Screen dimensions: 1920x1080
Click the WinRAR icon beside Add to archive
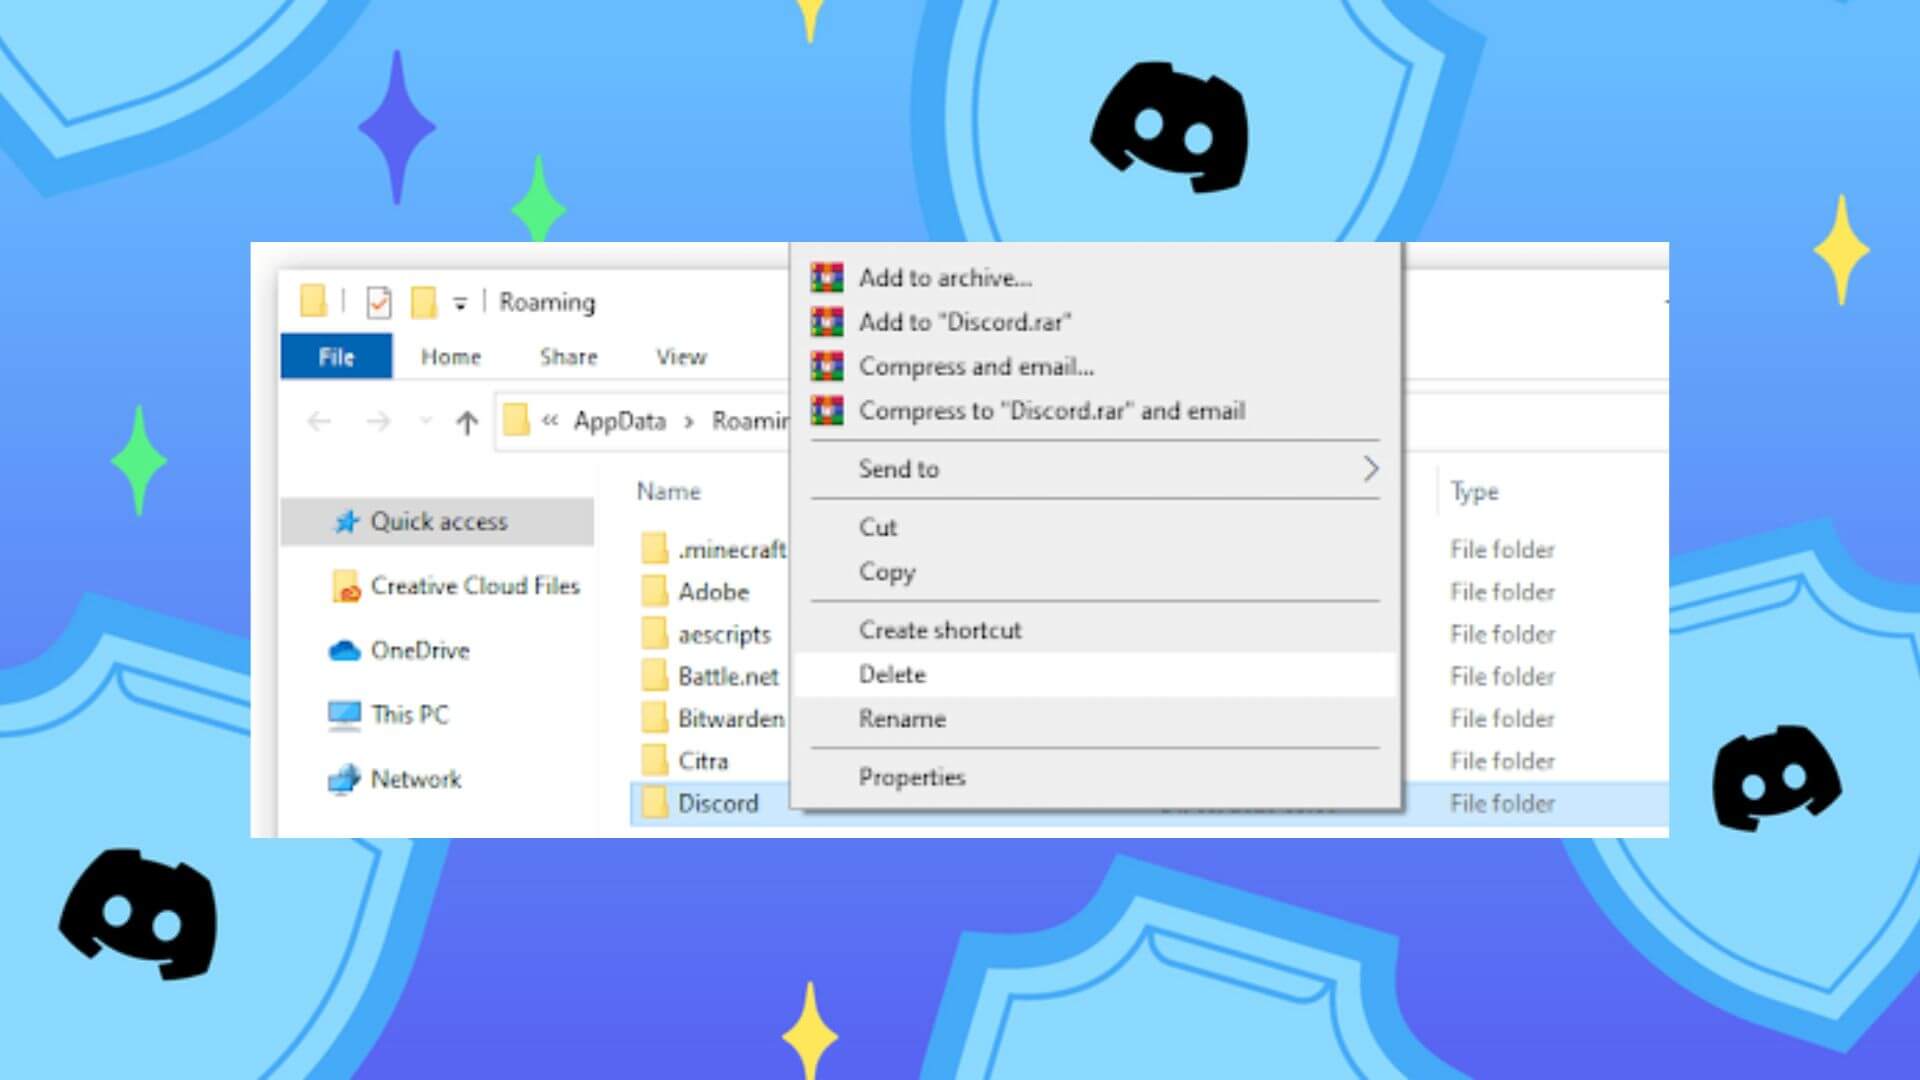click(x=827, y=277)
